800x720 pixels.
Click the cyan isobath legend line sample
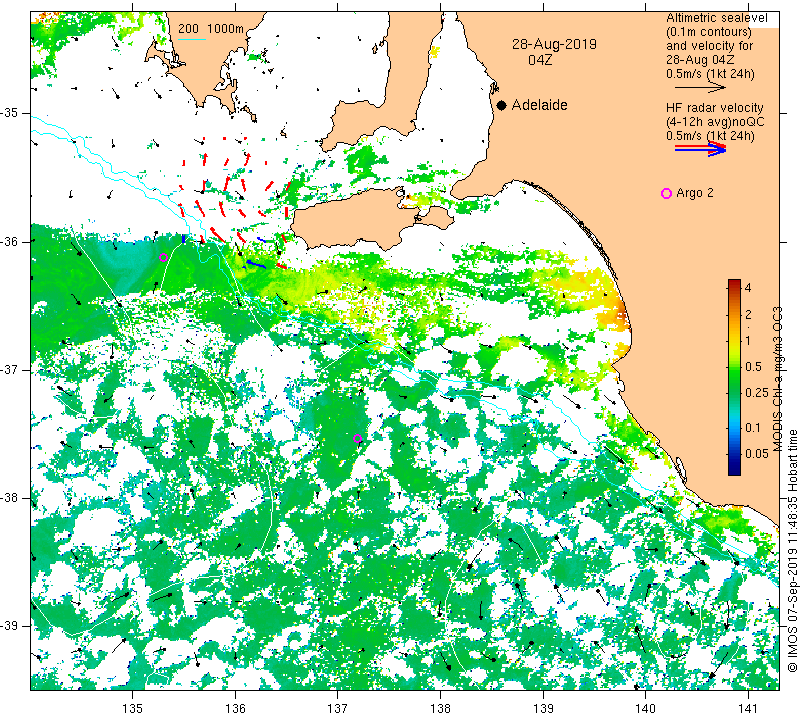[192, 39]
